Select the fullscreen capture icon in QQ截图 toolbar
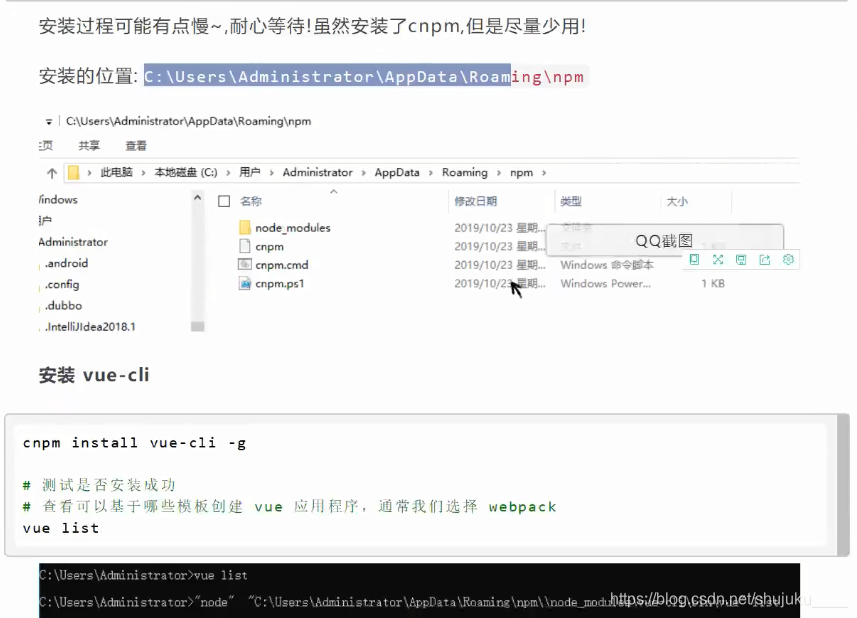Image resolution: width=857 pixels, height=618 pixels. coord(718,260)
